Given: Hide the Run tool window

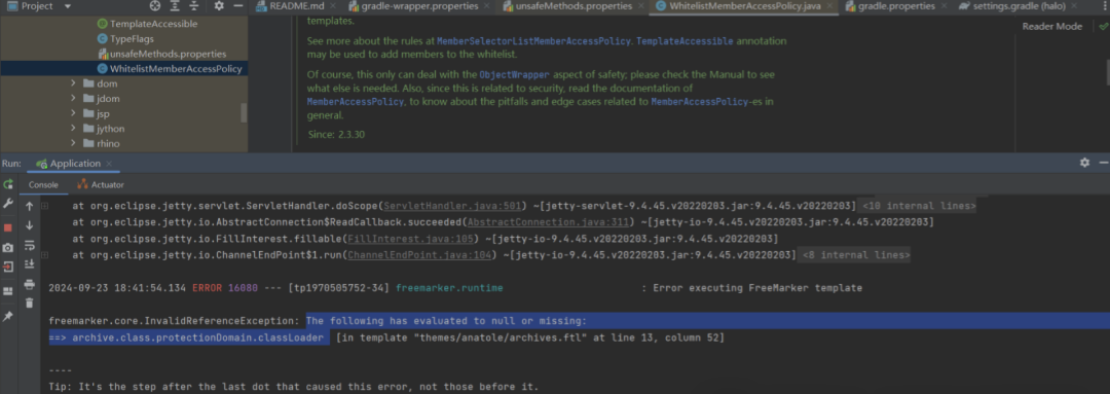Looking at the screenshot, I should [x=1104, y=163].
